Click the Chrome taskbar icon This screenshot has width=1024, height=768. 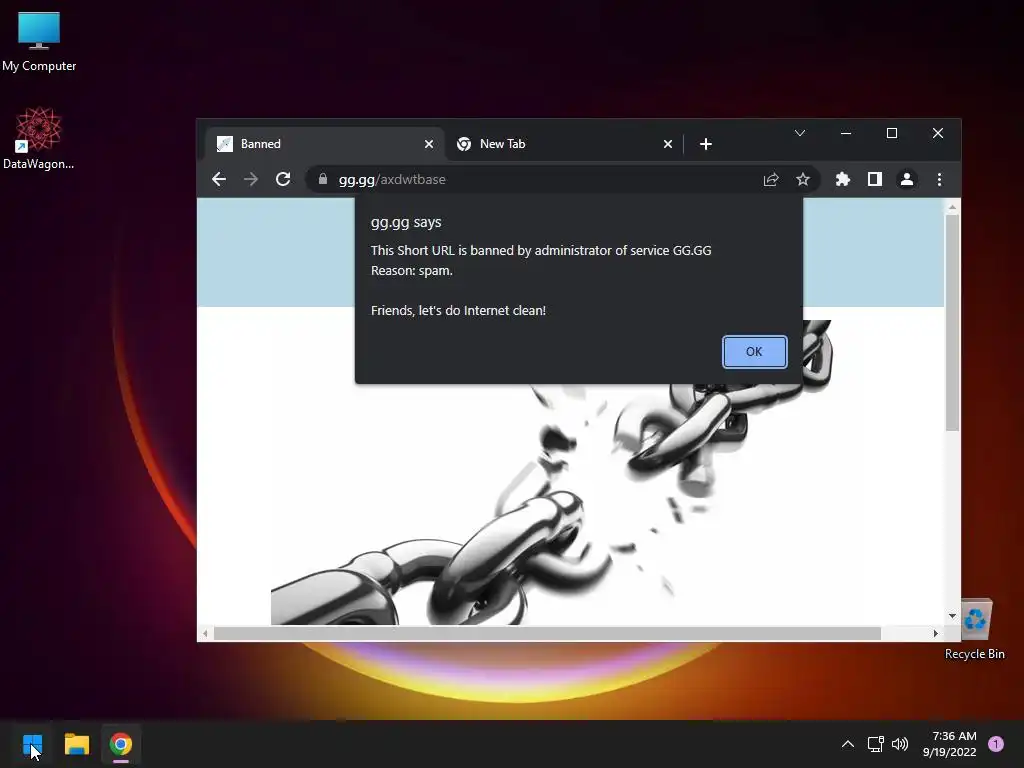tap(121, 744)
